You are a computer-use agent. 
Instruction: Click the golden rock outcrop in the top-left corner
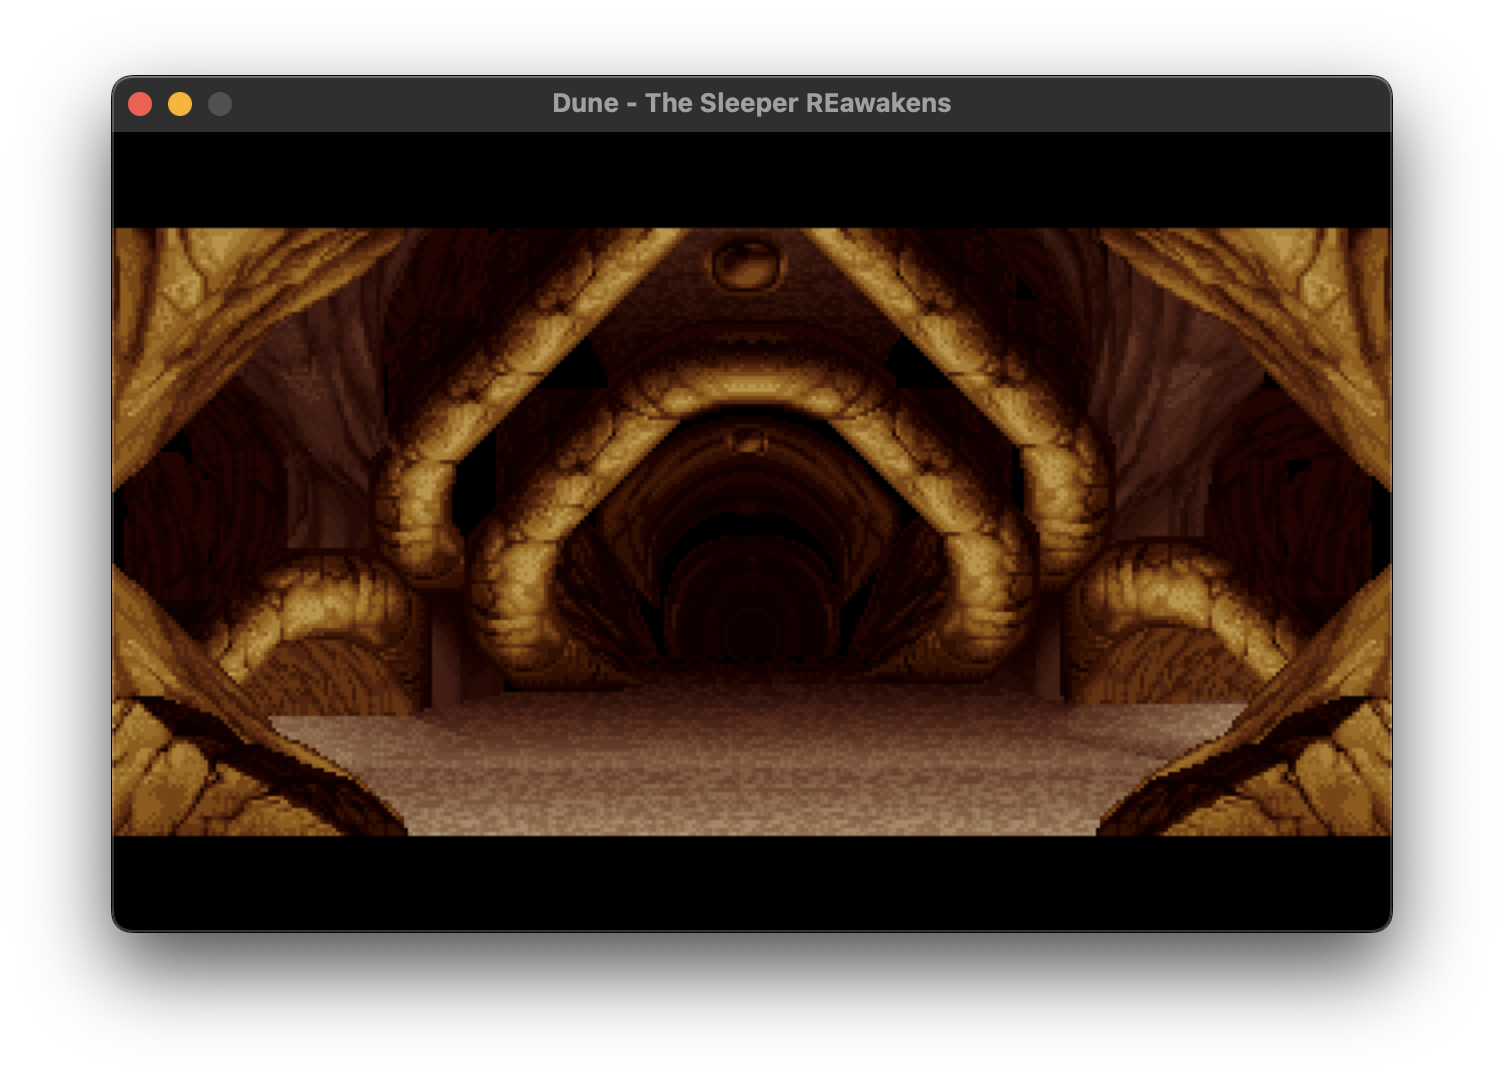[x=200, y=300]
